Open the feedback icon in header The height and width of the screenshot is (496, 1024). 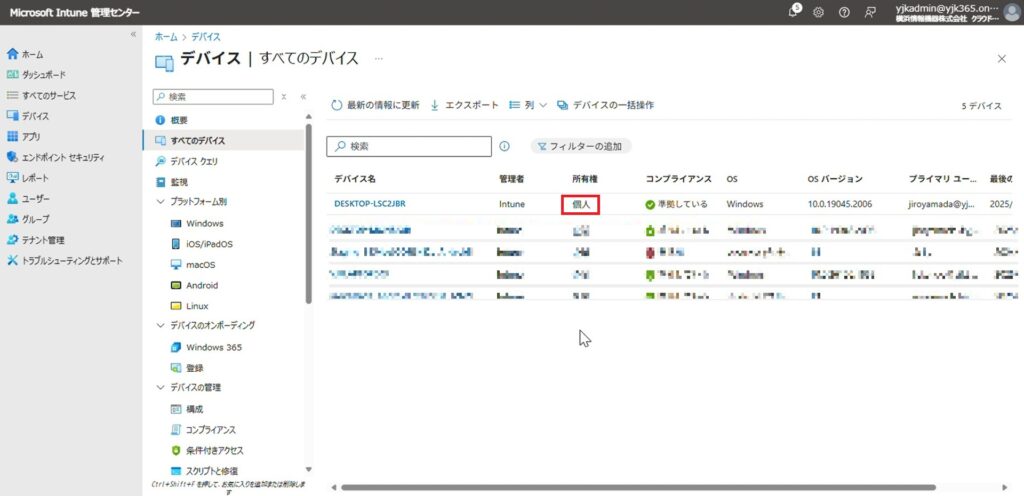(870, 12)
